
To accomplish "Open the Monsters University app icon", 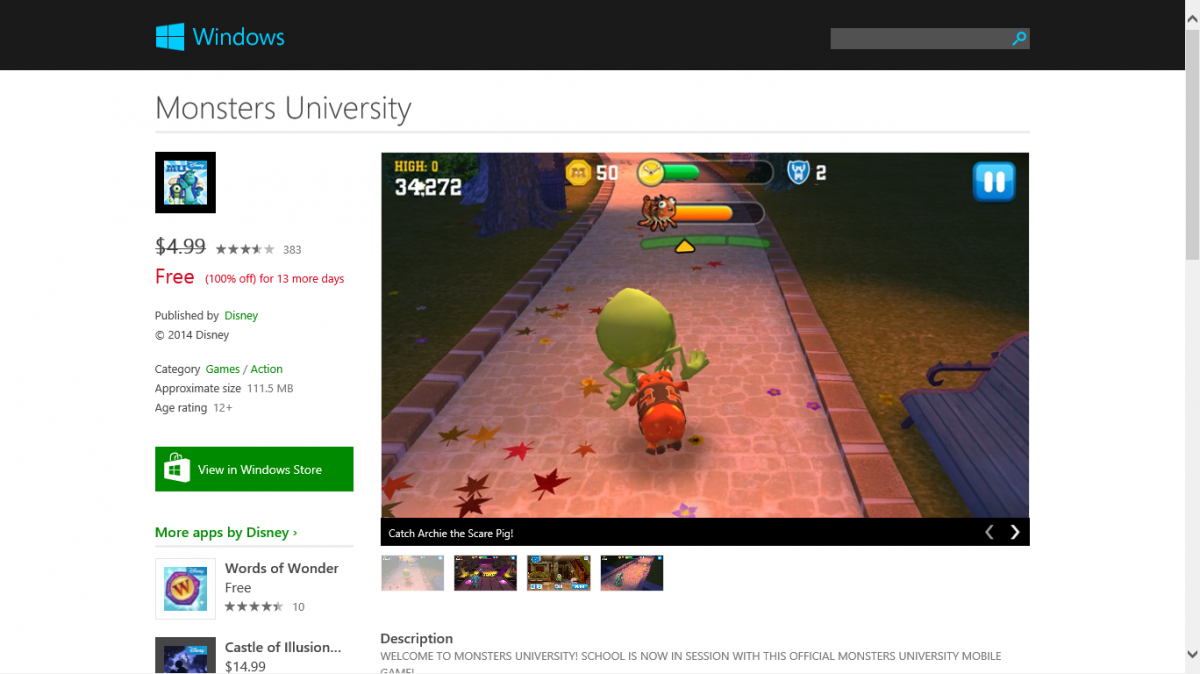I will point(185,182).
